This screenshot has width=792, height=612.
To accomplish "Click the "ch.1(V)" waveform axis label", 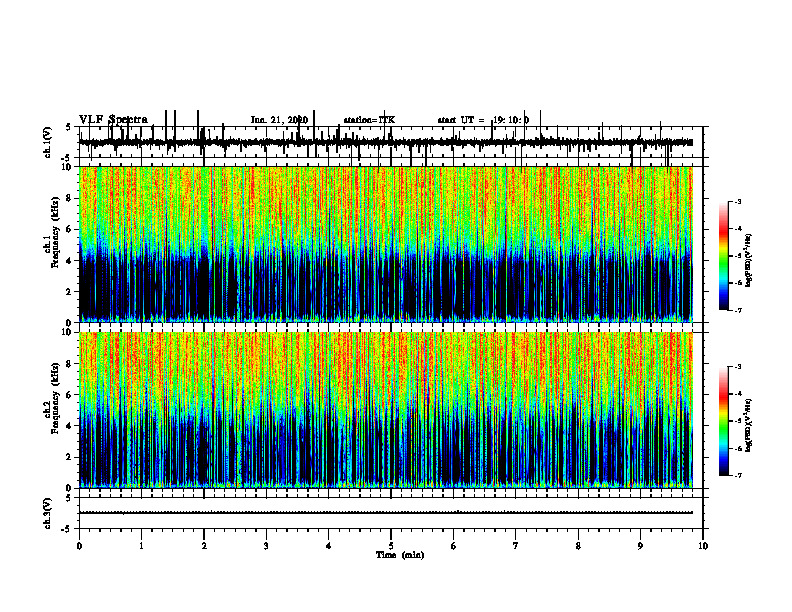I will point(47,142).
